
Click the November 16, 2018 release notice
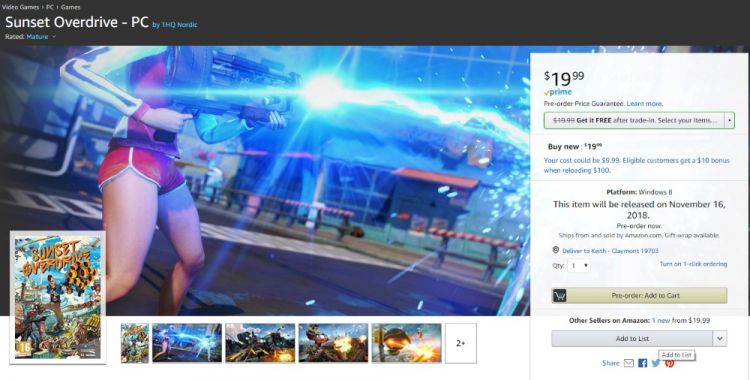[x=639, y=210]
